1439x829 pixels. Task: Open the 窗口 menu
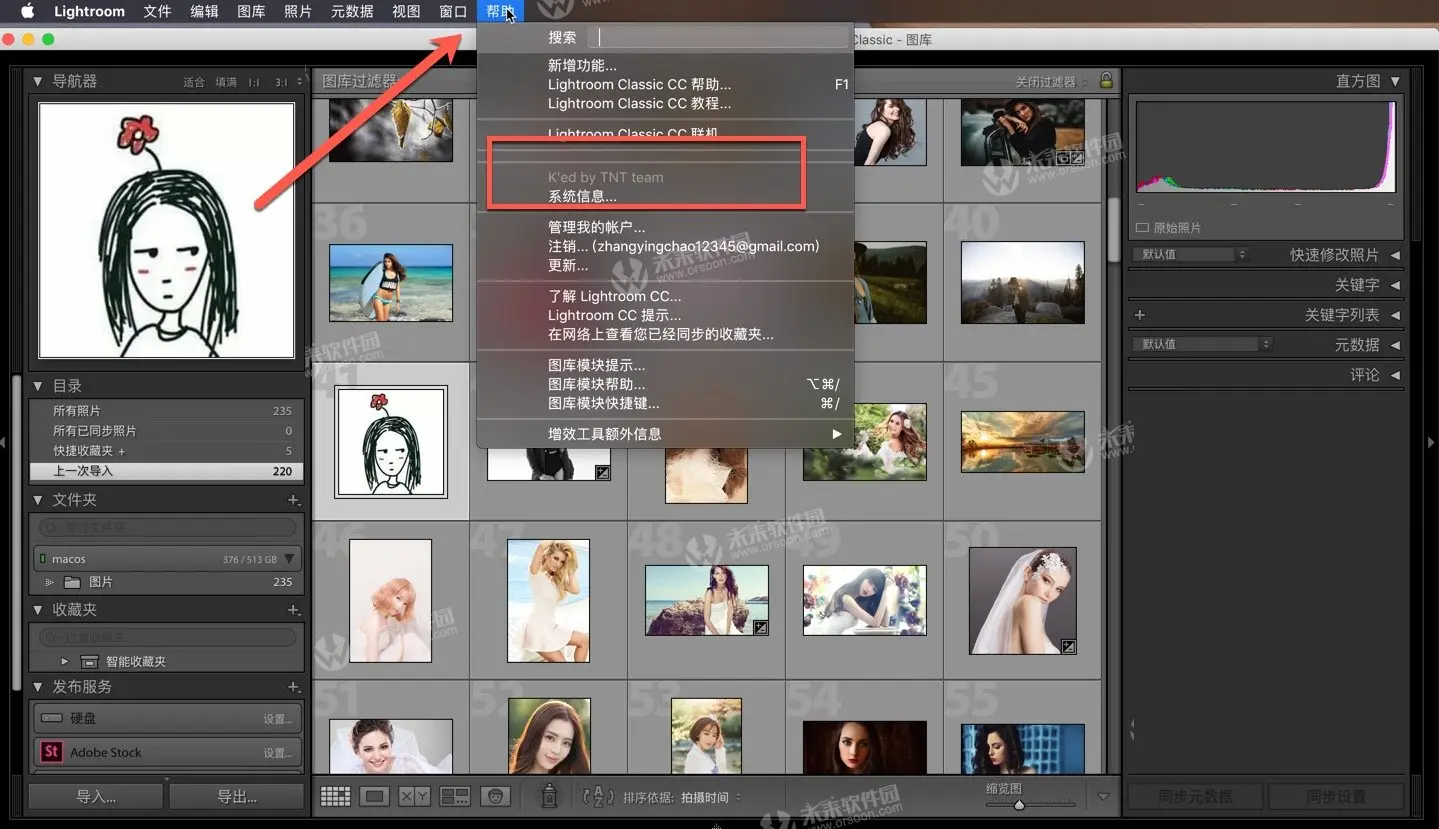click(x=453, y=11)
